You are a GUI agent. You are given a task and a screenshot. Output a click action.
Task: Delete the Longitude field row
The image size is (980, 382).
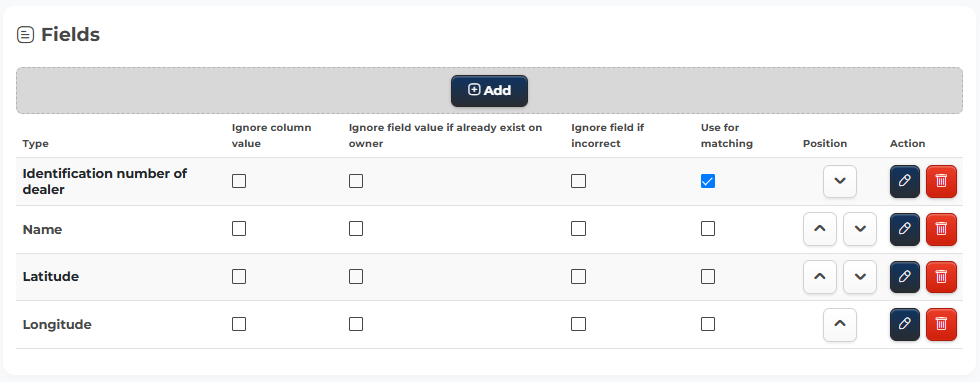point(941,324)
